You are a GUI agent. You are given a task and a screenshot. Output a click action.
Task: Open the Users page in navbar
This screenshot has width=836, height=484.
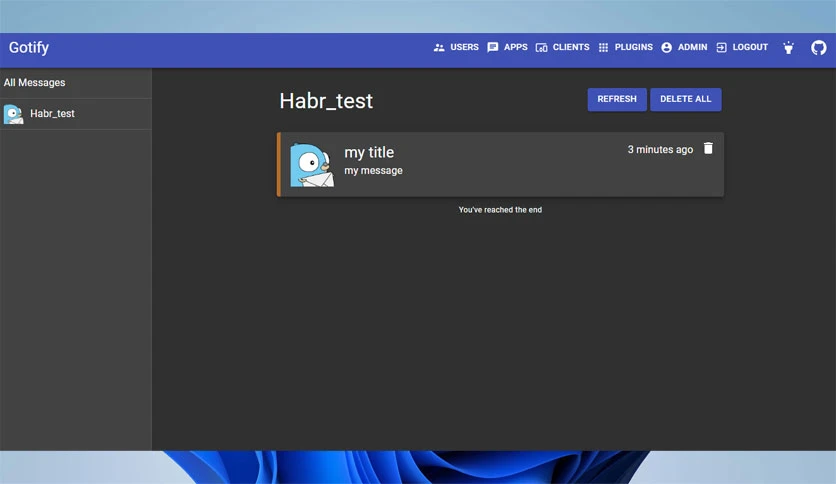[x=456, y=47]
